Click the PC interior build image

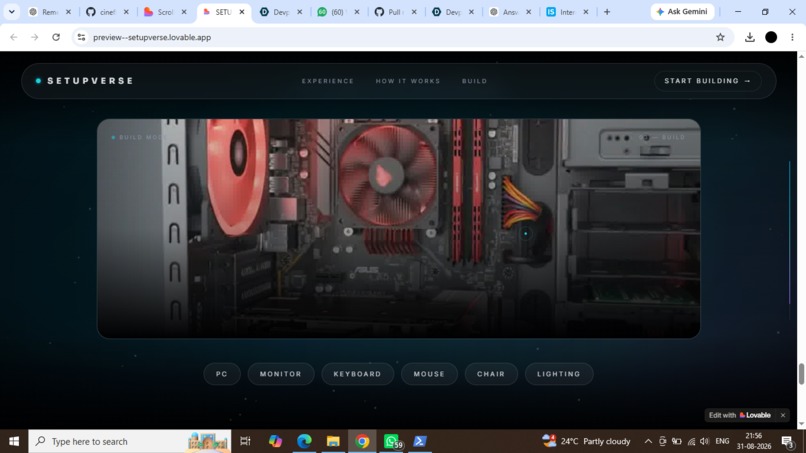tap(398, 228)
